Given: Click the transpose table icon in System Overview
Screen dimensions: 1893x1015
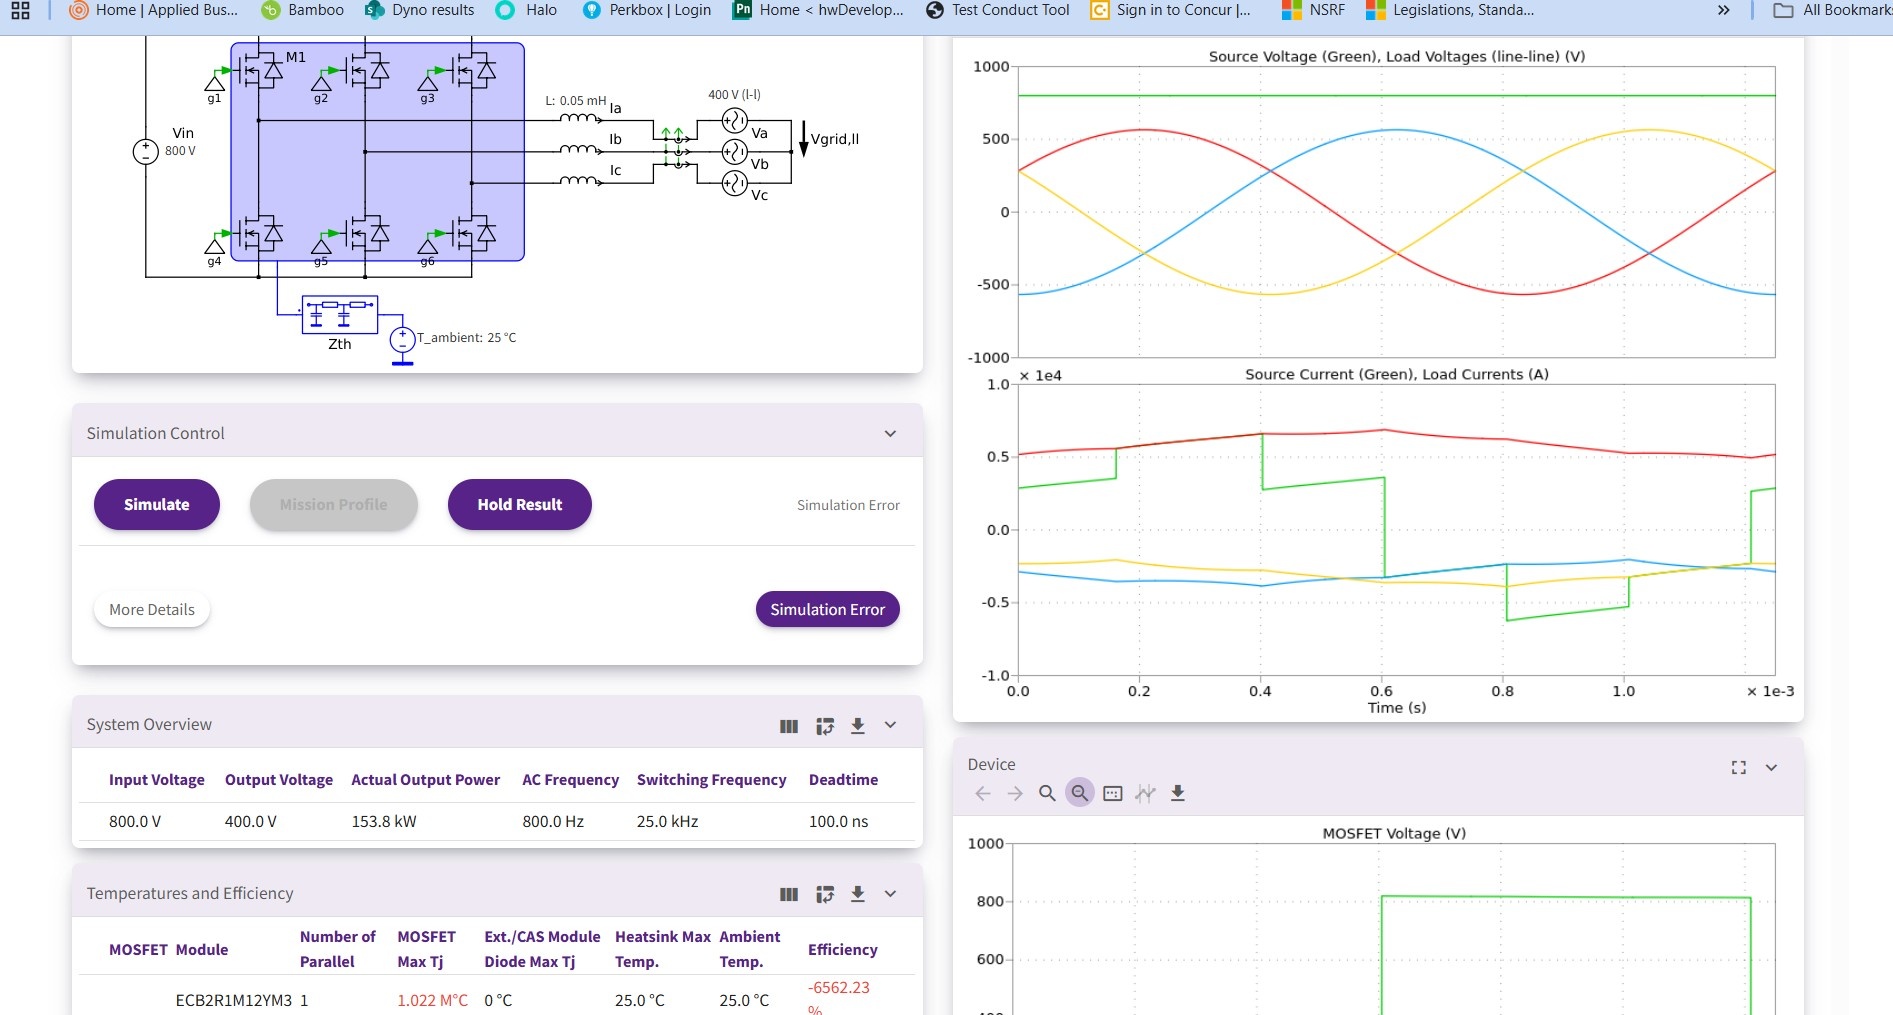Looking at the screenshot, I should click(824, 726).
